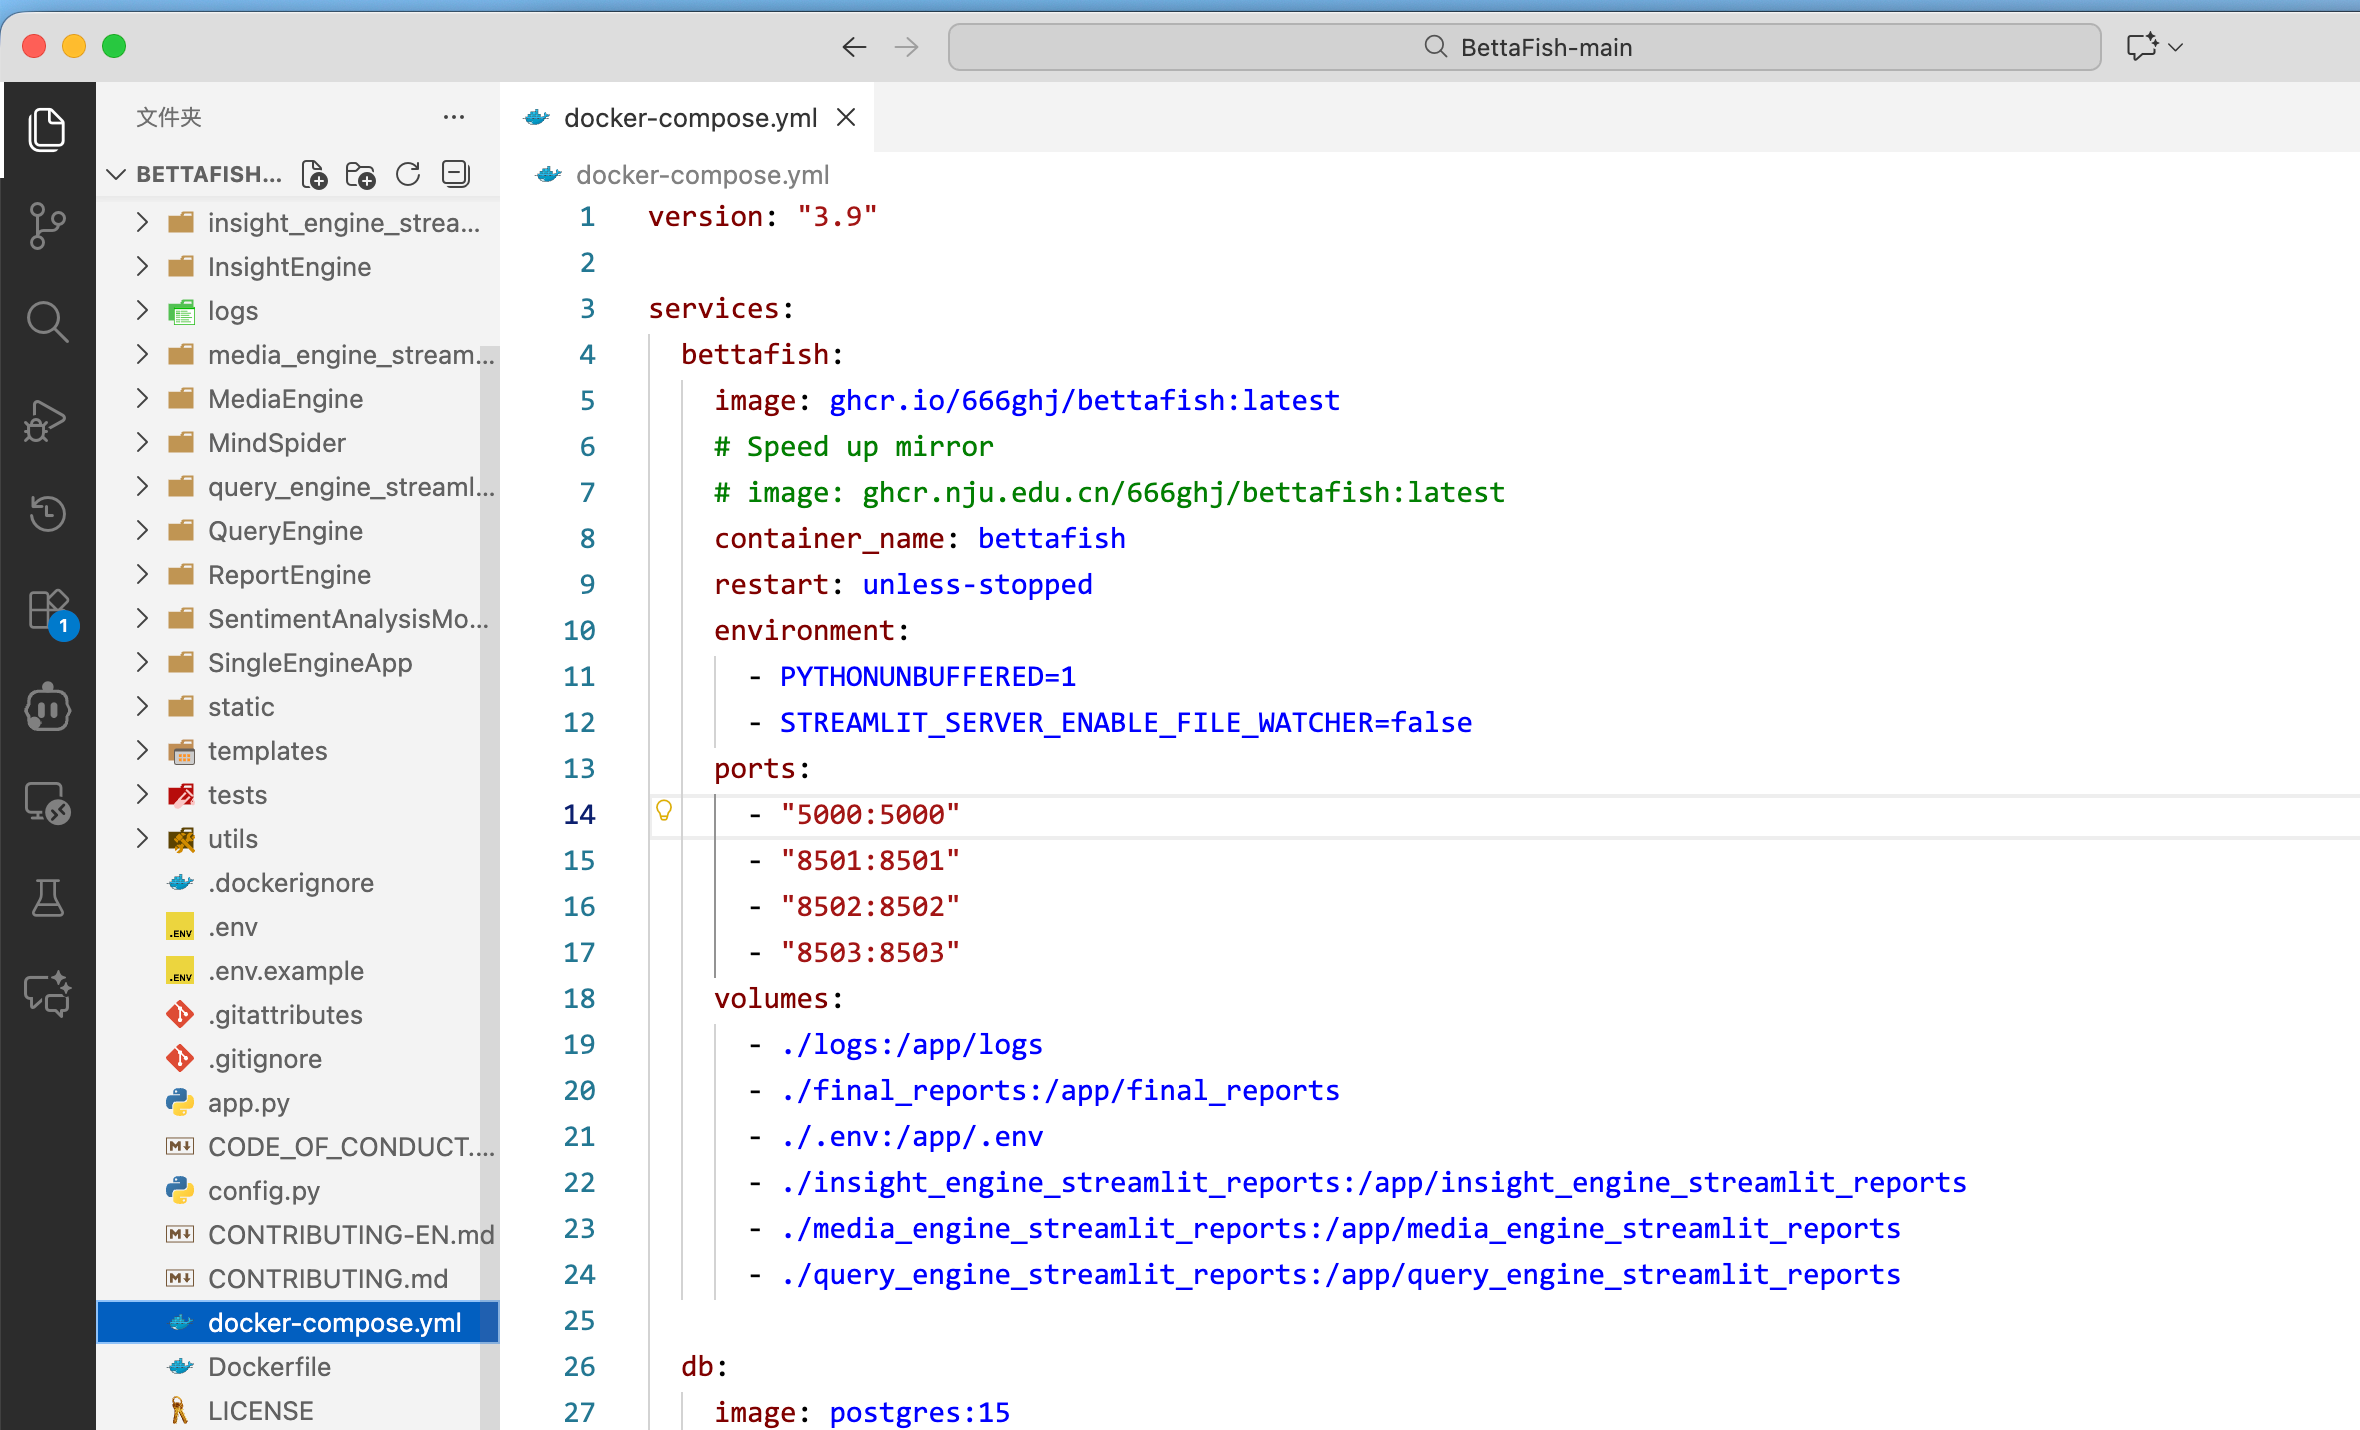This screenshot has height=1430, width=2360.
Task: Click the New Folder icon in explorer
Action: pos(360,175)
